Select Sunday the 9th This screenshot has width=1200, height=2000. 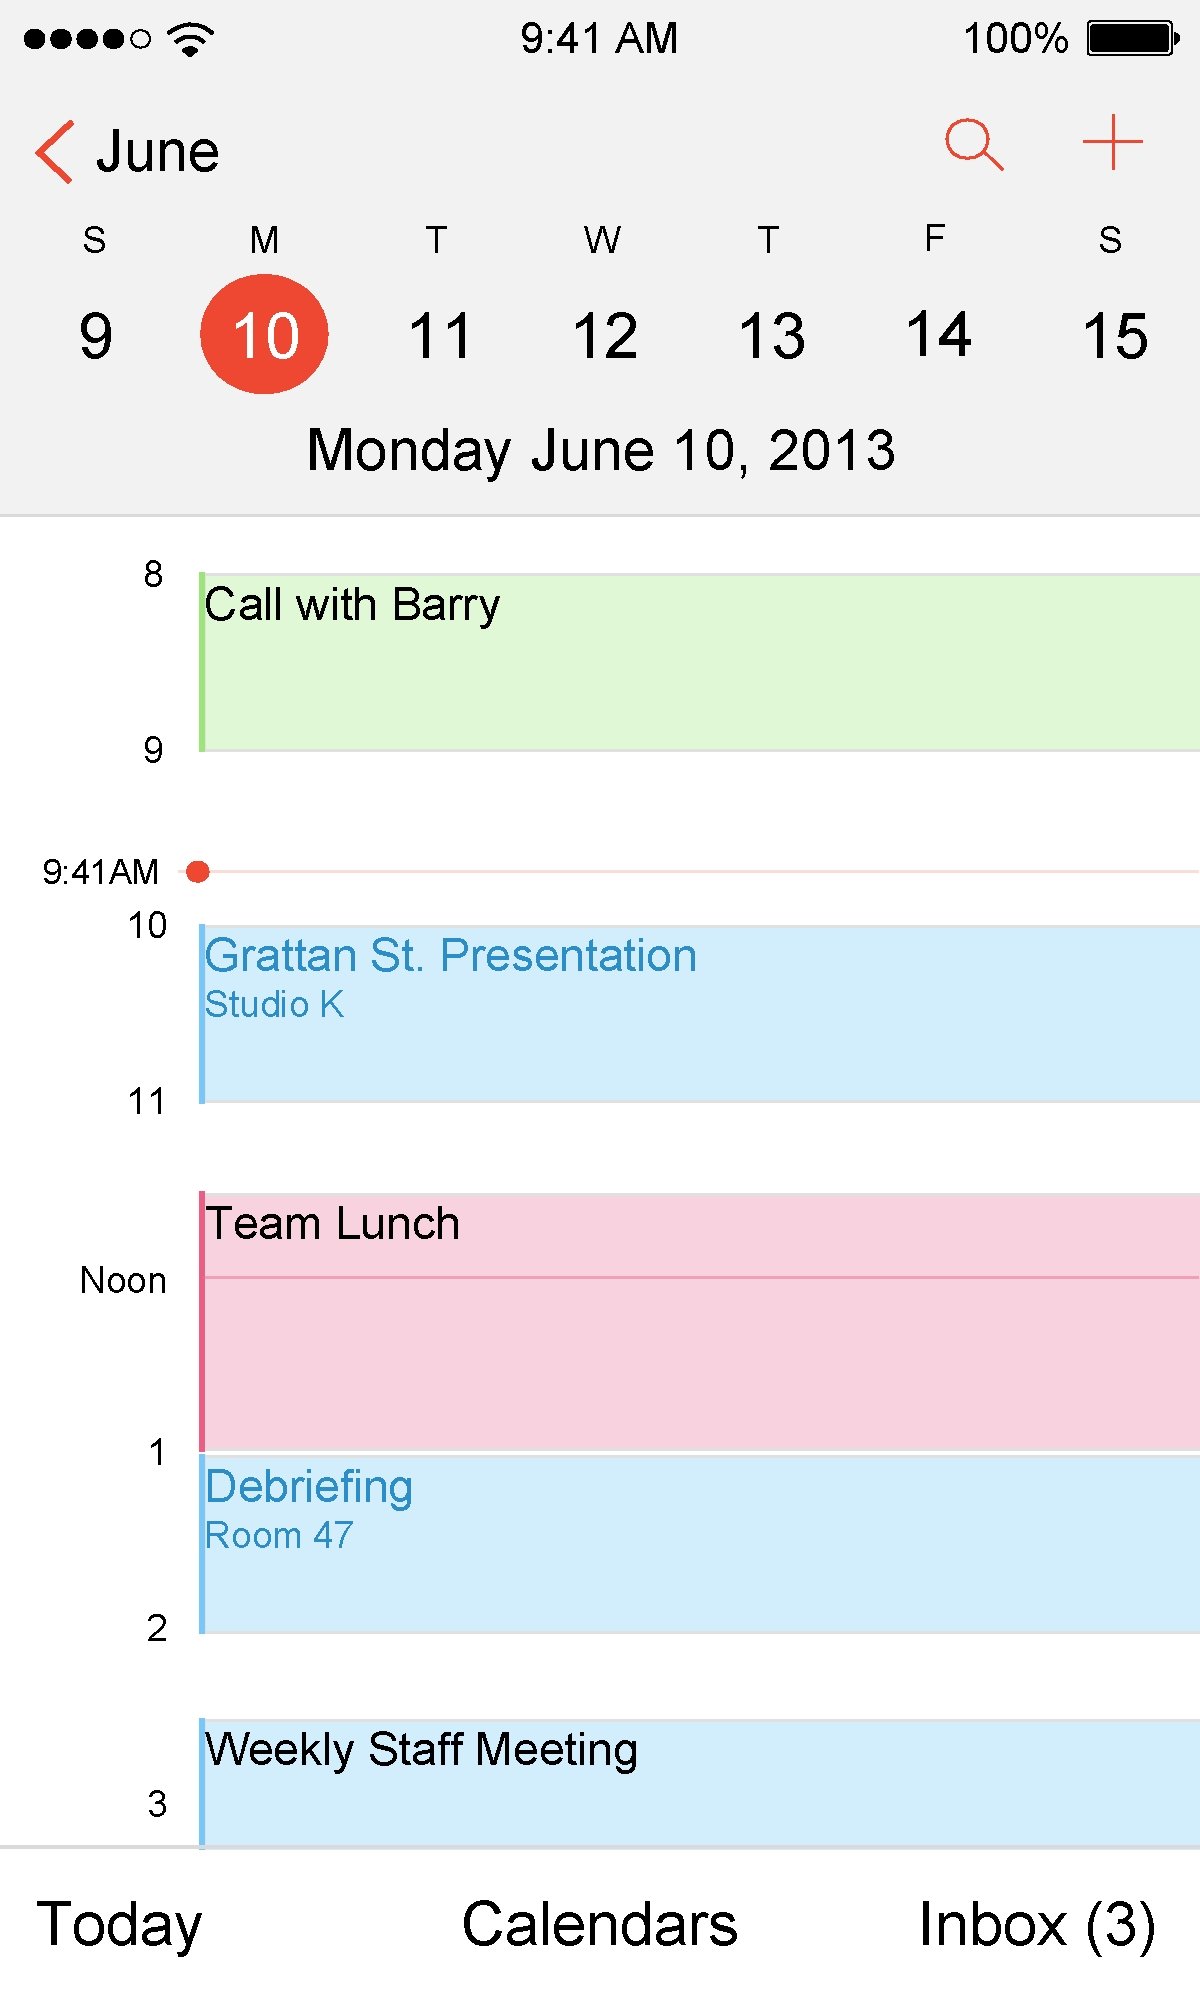tap(95, 335)
